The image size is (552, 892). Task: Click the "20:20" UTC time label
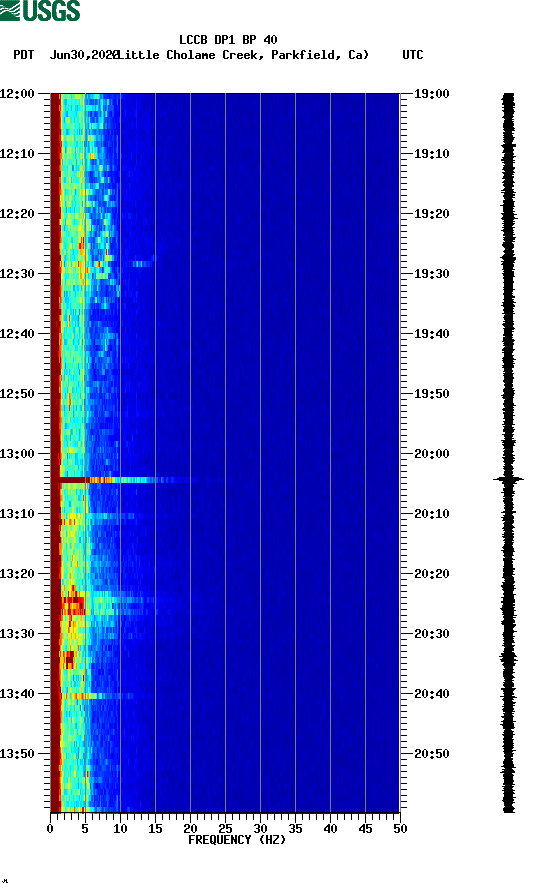431,573
